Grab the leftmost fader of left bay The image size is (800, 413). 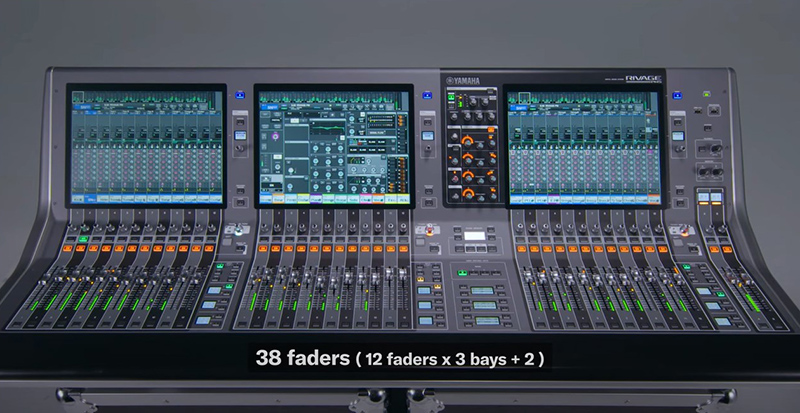point(46,277)
